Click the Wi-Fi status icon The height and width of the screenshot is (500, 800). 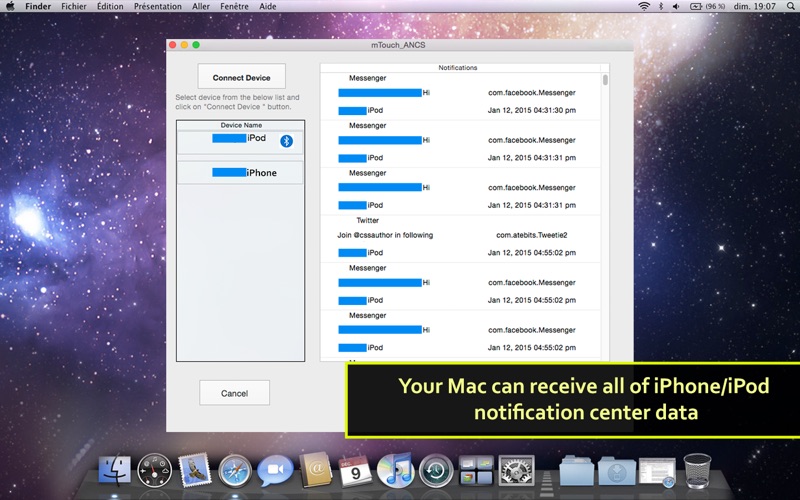(x=644, y=6)
